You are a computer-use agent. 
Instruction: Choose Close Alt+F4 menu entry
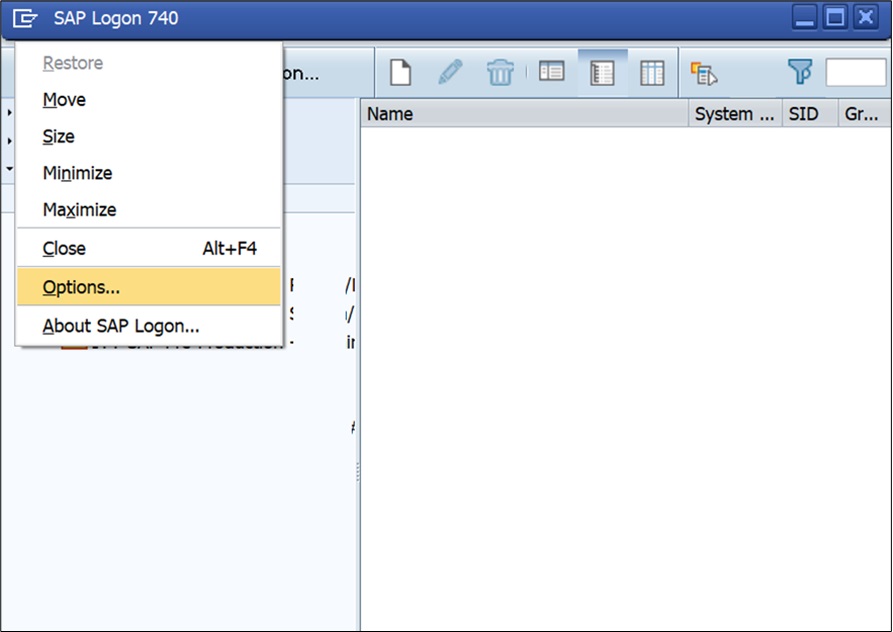(x=148, y=248)
